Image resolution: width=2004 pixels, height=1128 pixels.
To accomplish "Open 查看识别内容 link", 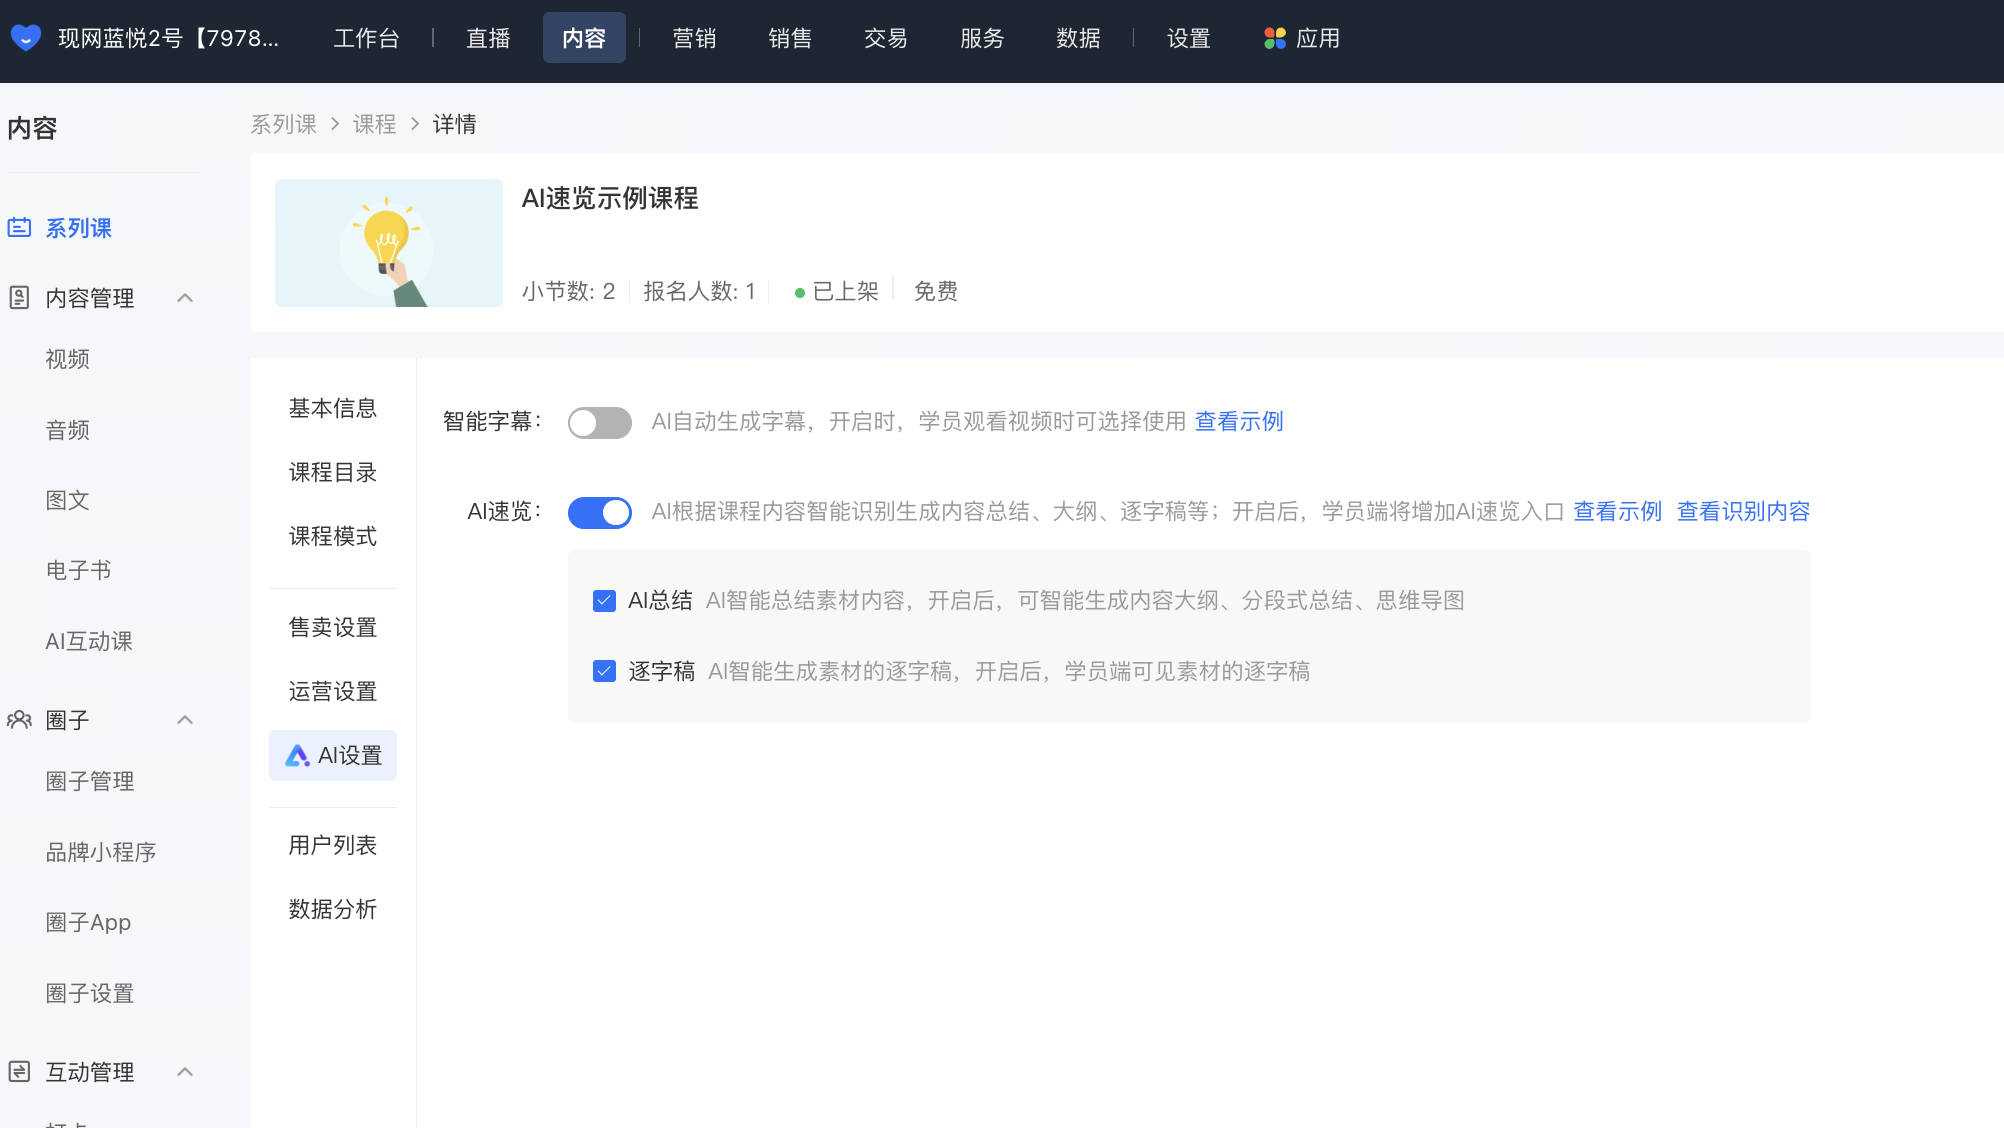I will pyautogui.click(x=1743, y=512).
